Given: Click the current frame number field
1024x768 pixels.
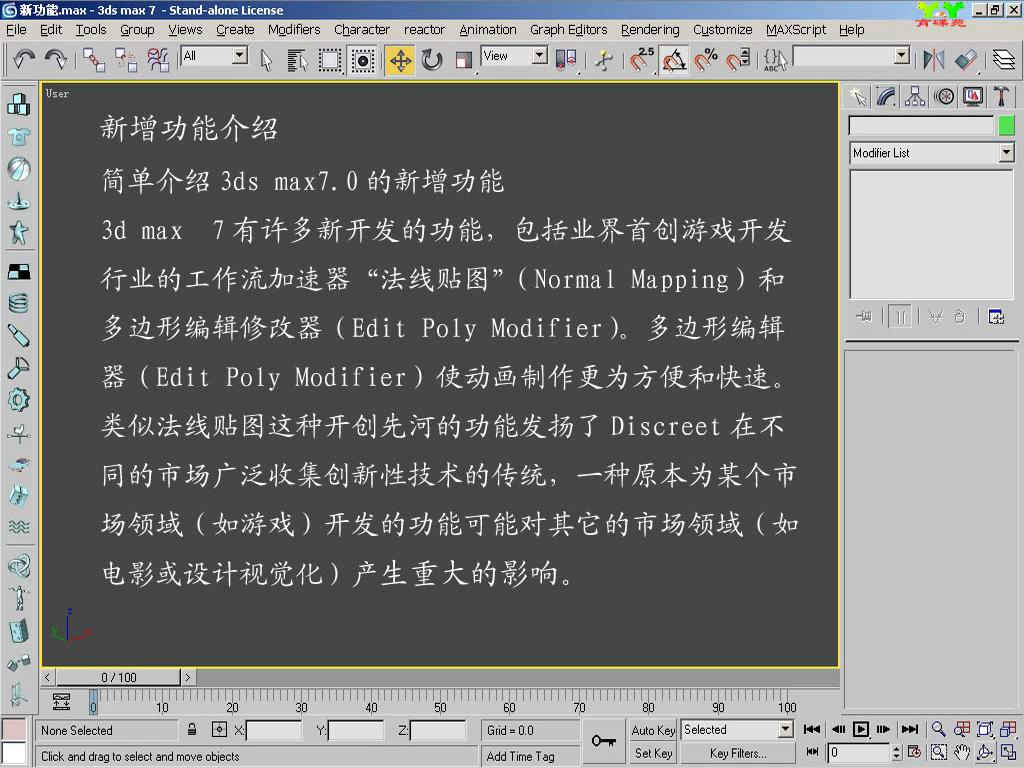Looking at the screenshot, I should click(859, 752).
